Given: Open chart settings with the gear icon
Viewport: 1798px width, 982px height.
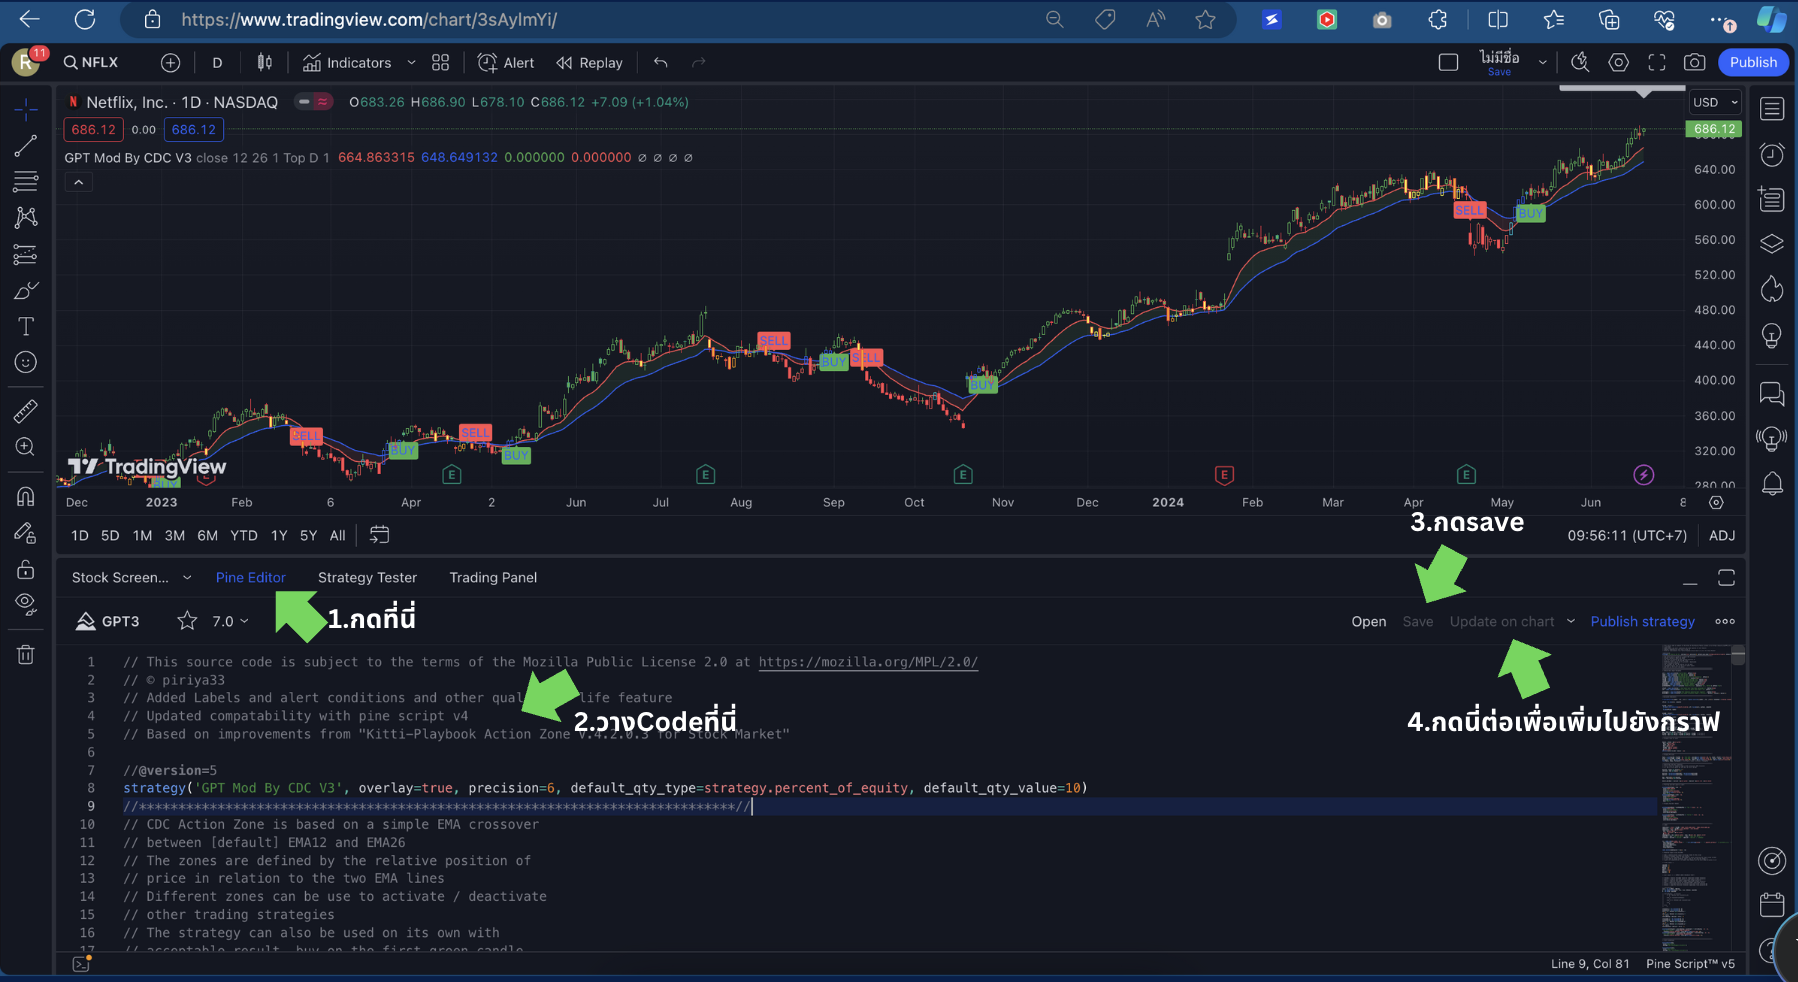Looking at the screenshot, I should (1619, 62).
